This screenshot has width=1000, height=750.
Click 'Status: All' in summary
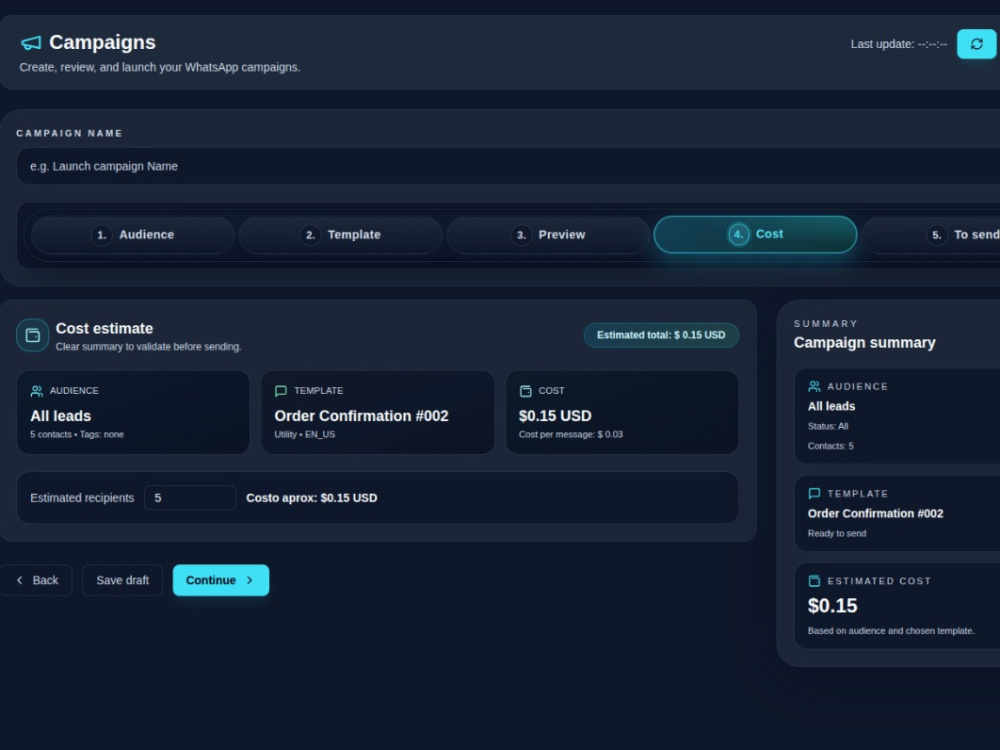pyautogui.click(x=828, y=426)
